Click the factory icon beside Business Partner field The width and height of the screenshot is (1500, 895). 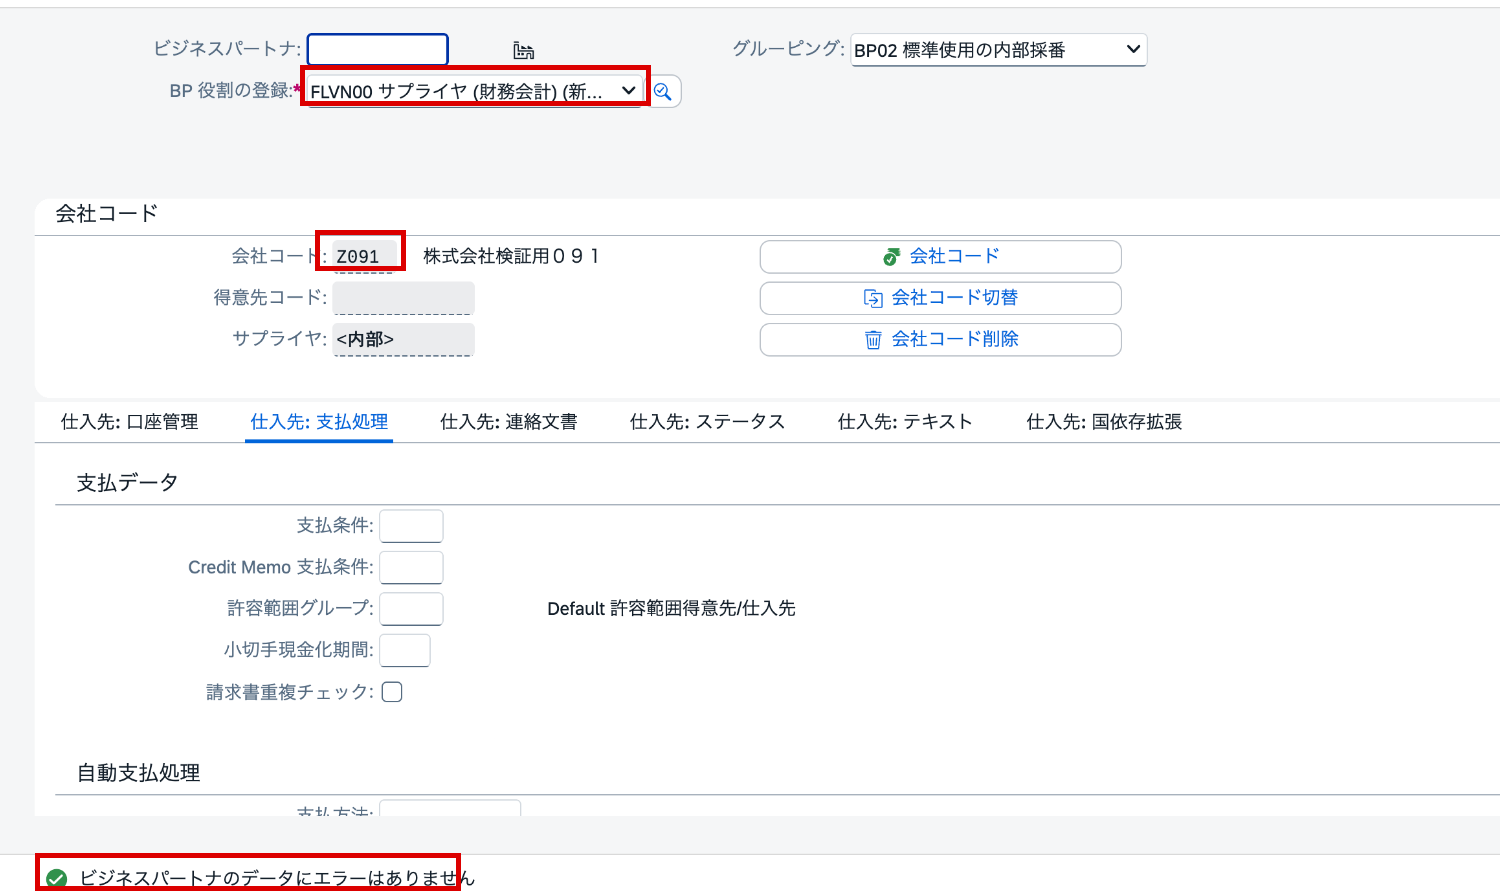pyautogui.click(x=523, y=50)
